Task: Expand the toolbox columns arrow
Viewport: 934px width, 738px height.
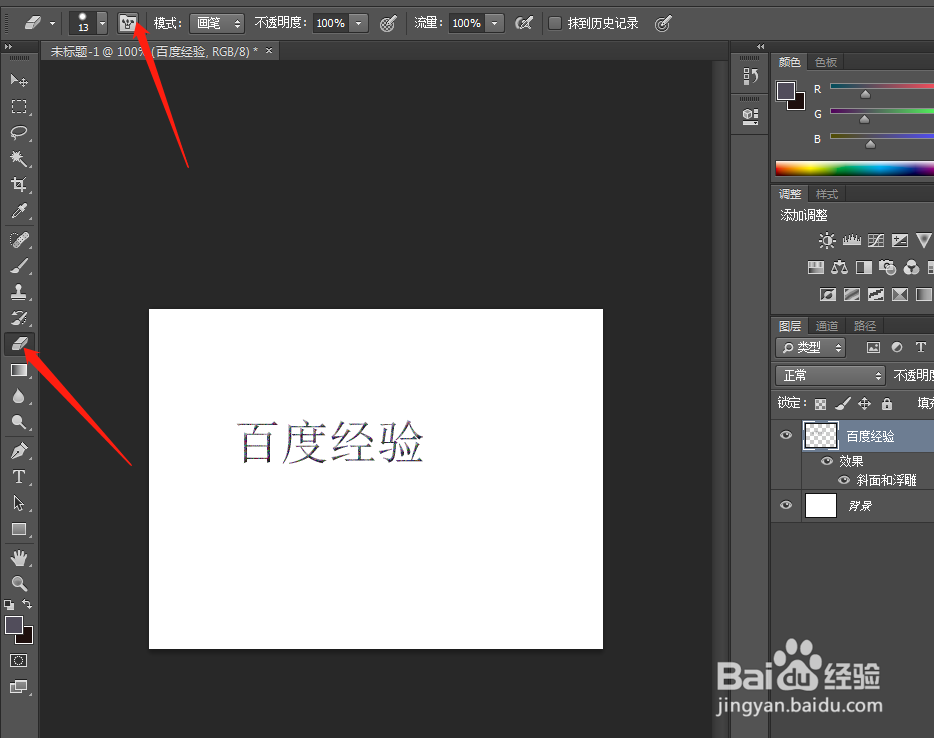Action: click(8, 46)
